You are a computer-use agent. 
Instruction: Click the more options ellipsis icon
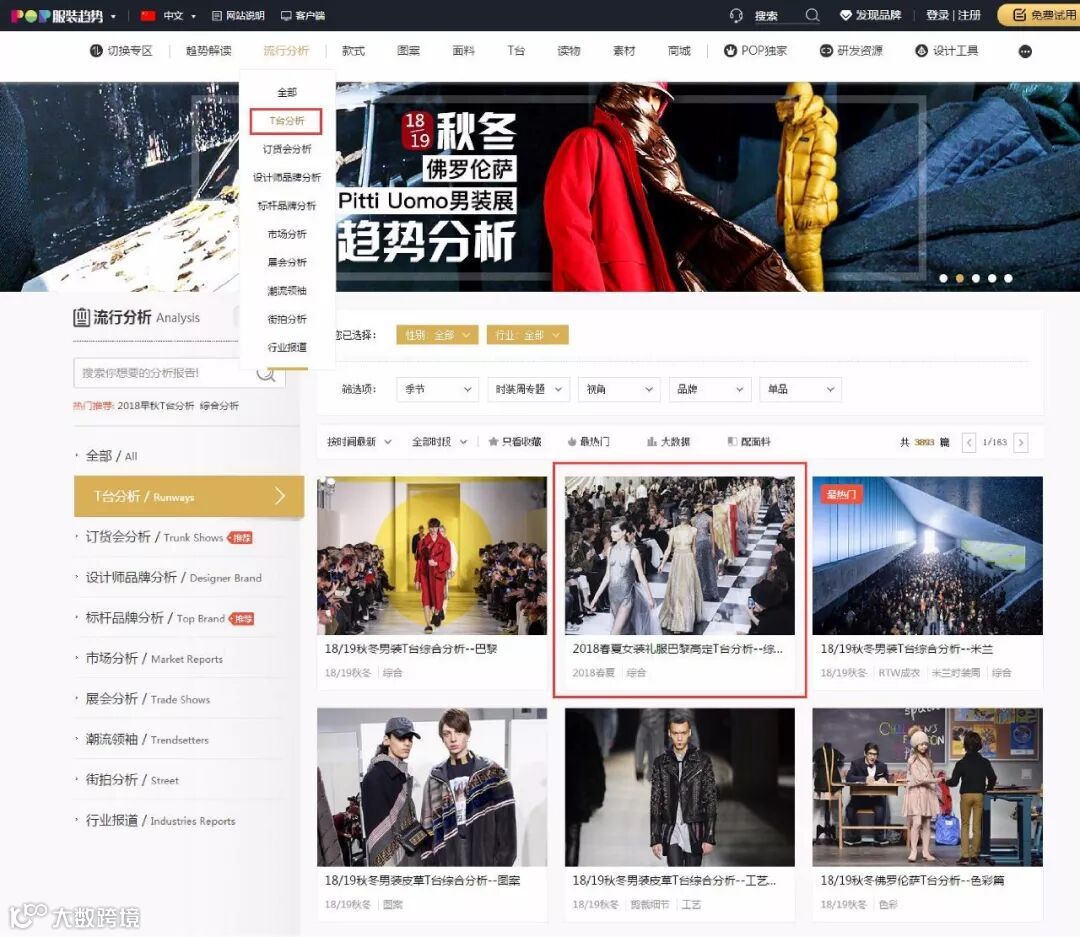[1025, 52]
